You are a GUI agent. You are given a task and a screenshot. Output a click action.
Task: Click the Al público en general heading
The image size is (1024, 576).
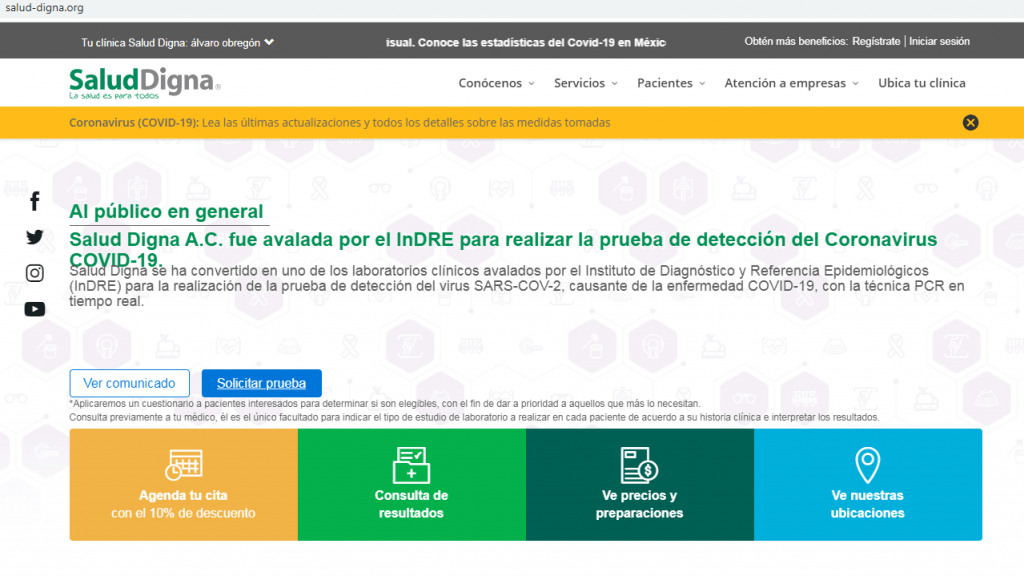(167, 212)
